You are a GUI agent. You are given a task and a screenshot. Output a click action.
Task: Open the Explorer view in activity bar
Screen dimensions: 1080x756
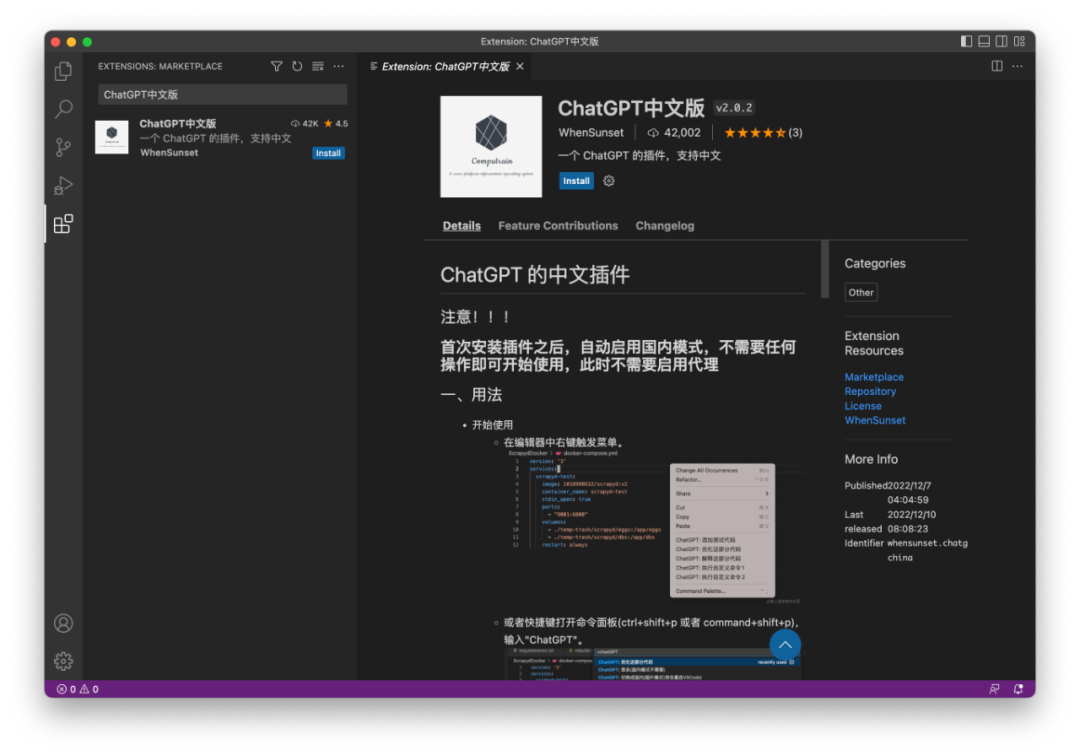click(63, 71)
